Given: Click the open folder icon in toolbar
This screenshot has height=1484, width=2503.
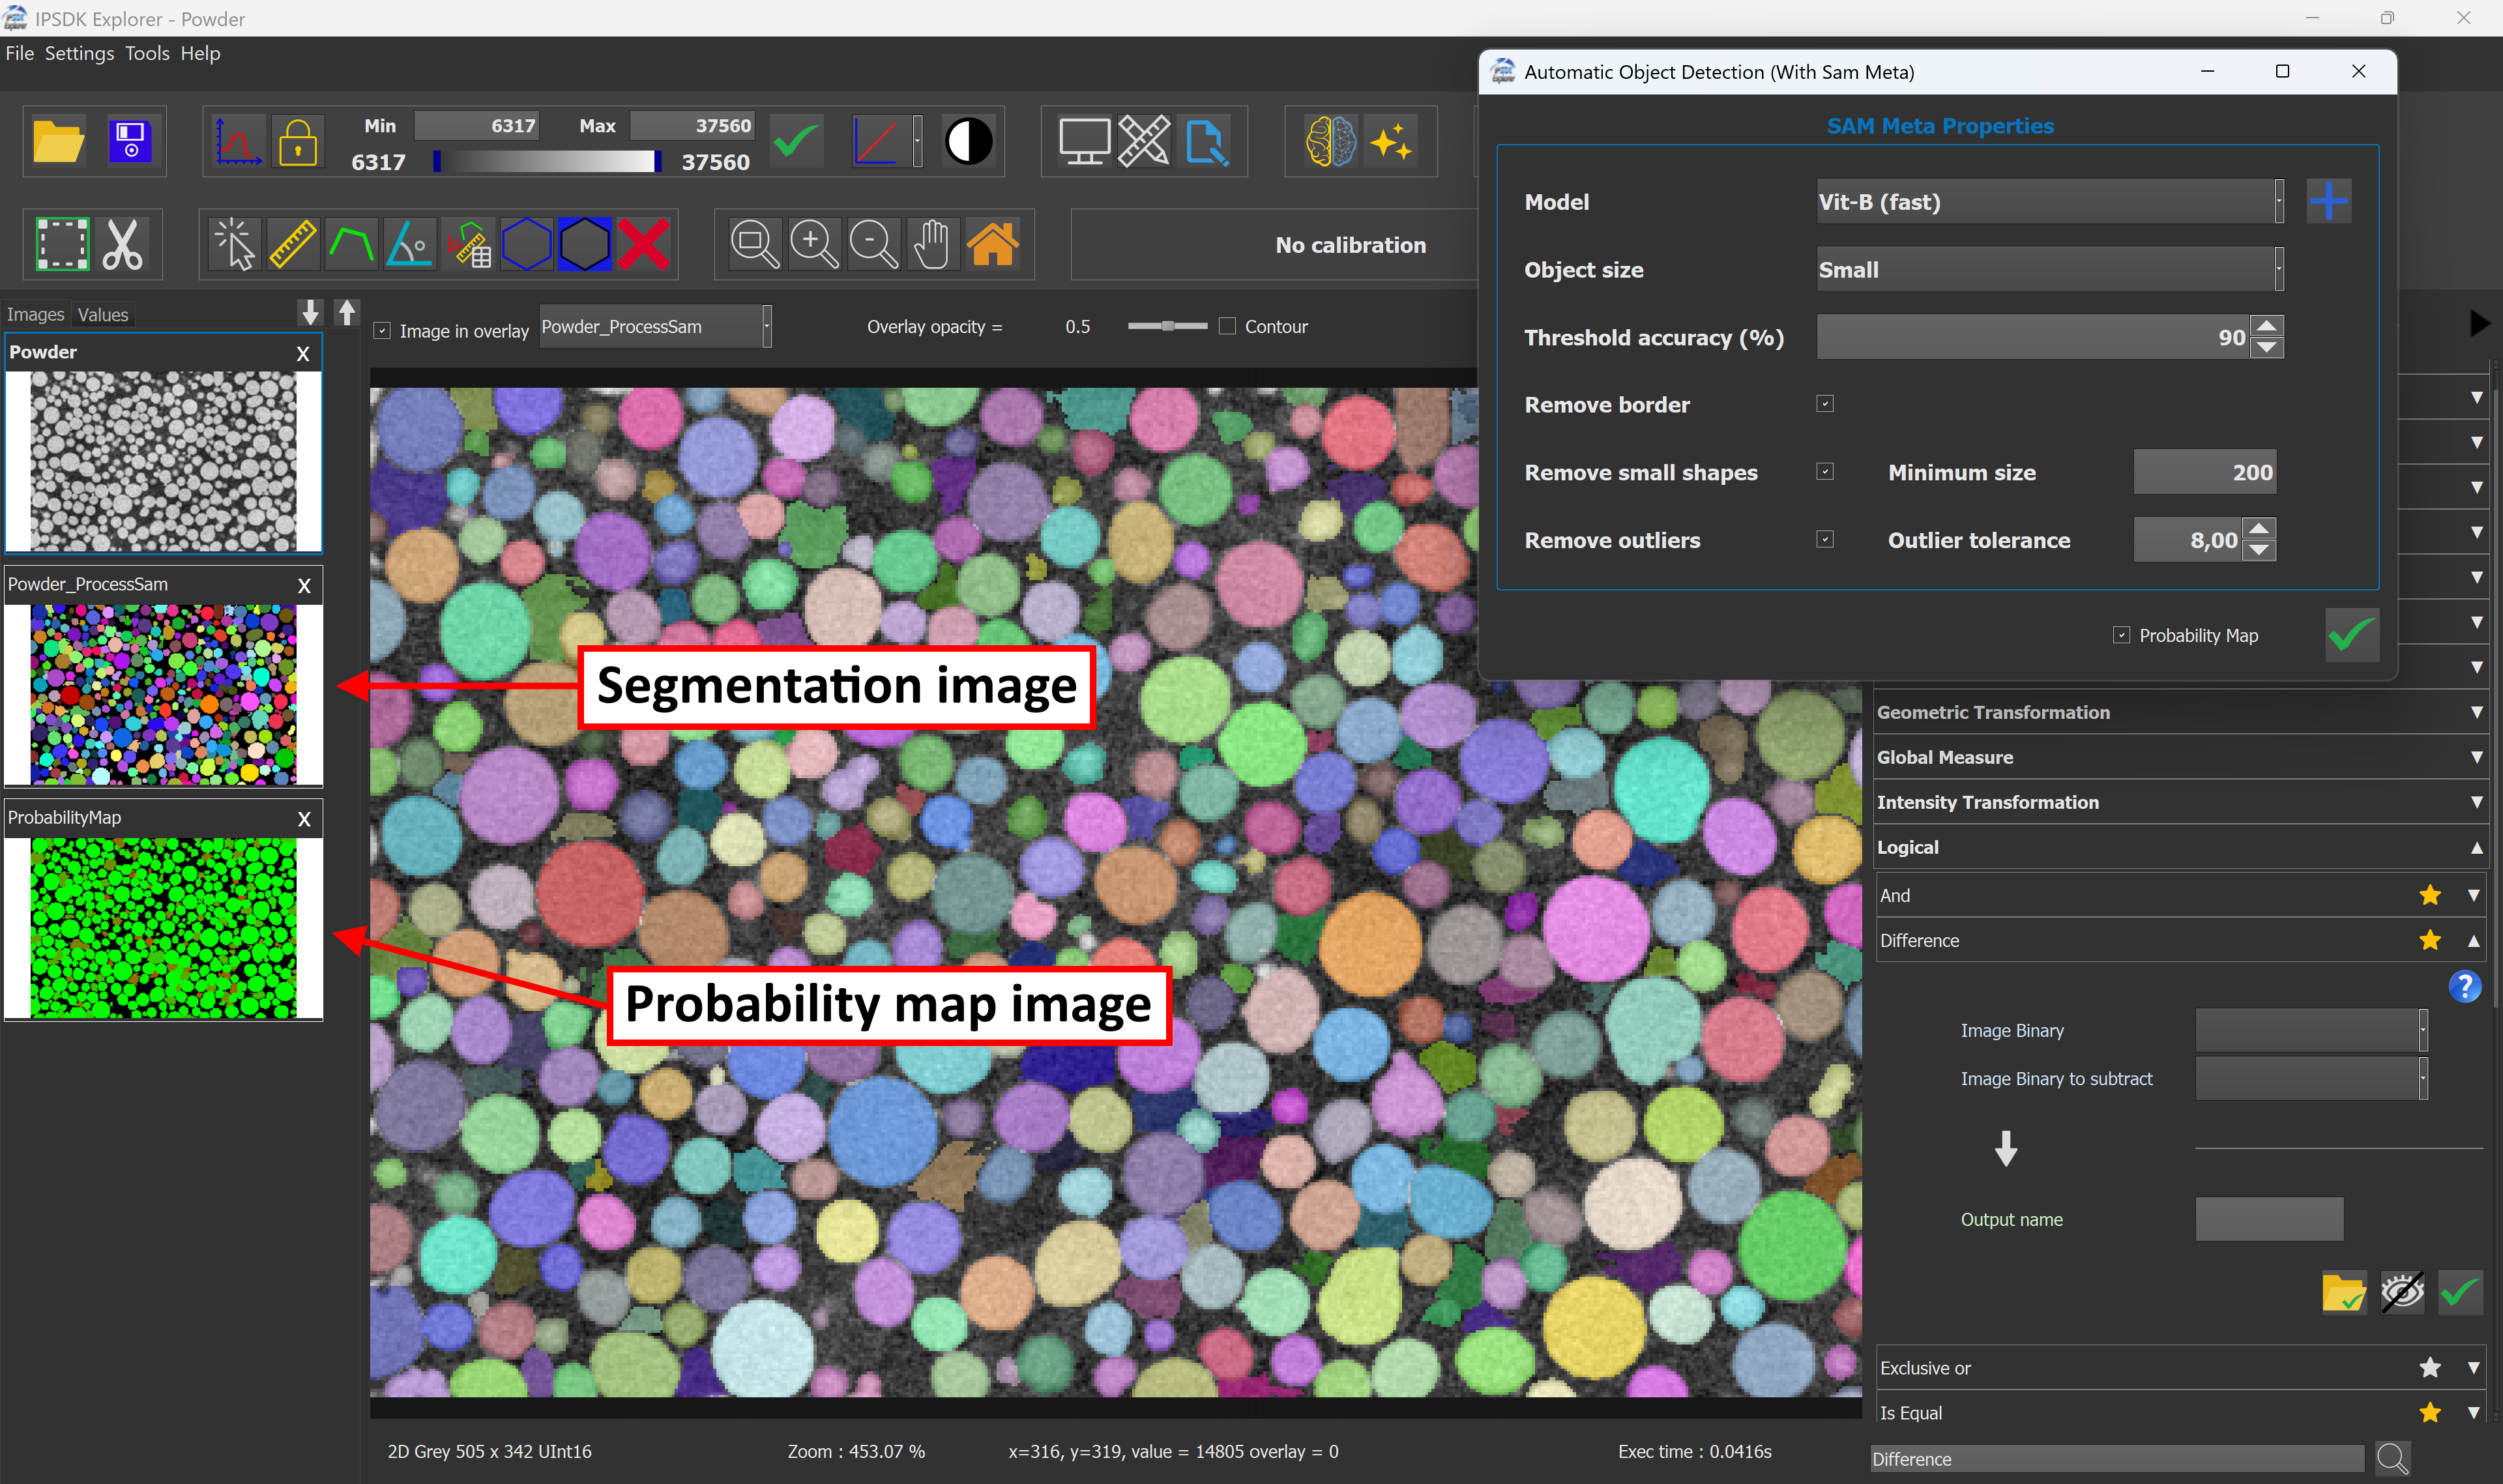Looking at the screenshot, I should pyautogui.click(x=58, y=141).
